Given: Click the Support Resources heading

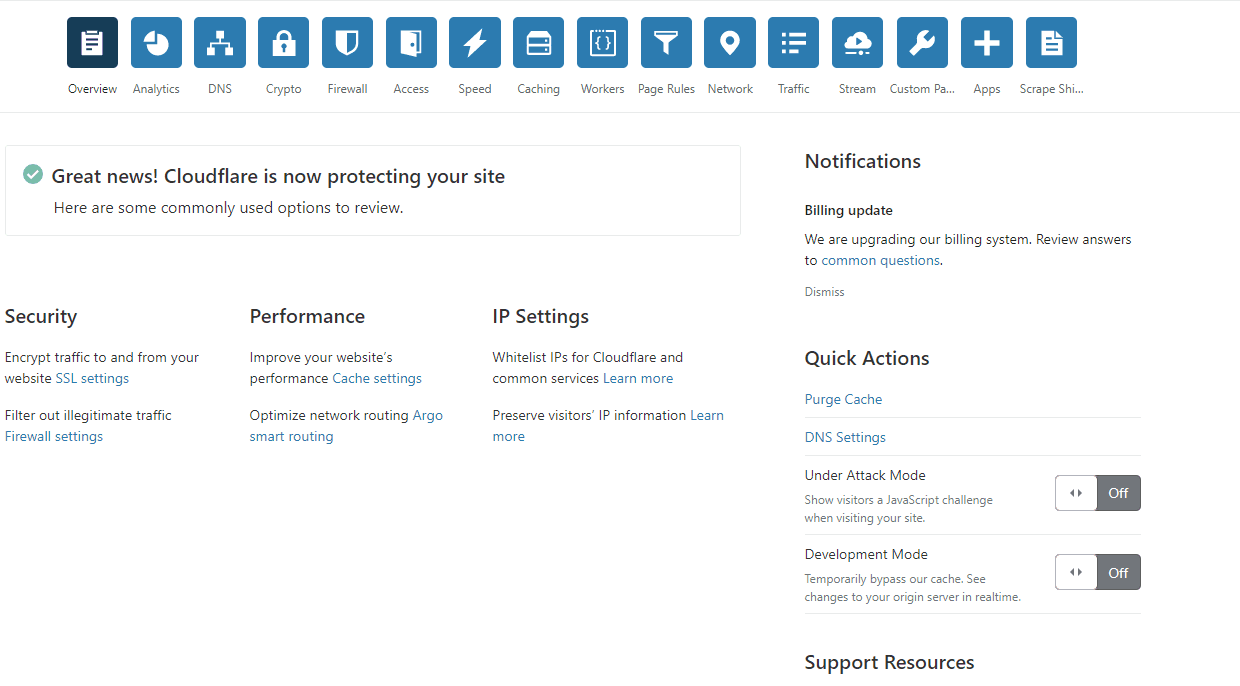Looking at the screenshot, I should pyautogui.click(x=889, y=663).
